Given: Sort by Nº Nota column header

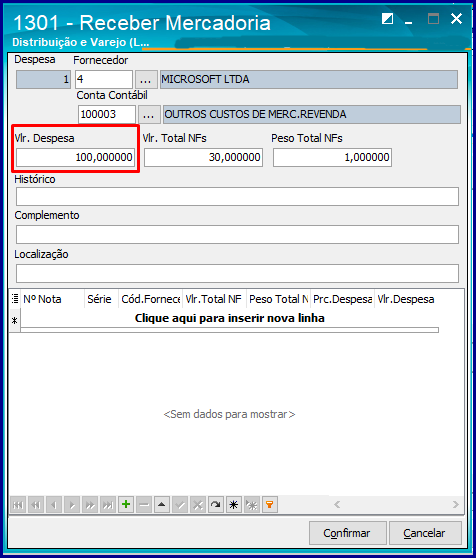Looking at the screenshot, I should coord(53,299).
